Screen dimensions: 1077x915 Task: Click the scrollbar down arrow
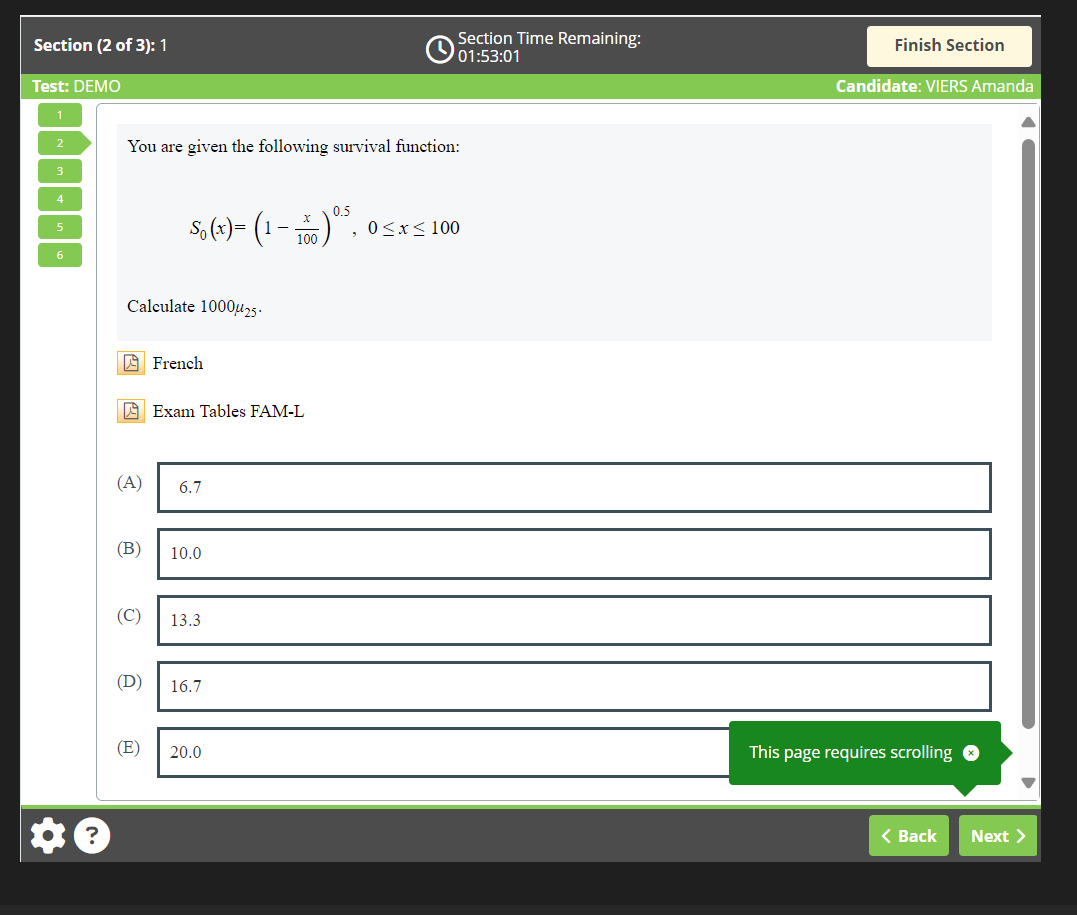1028,783
